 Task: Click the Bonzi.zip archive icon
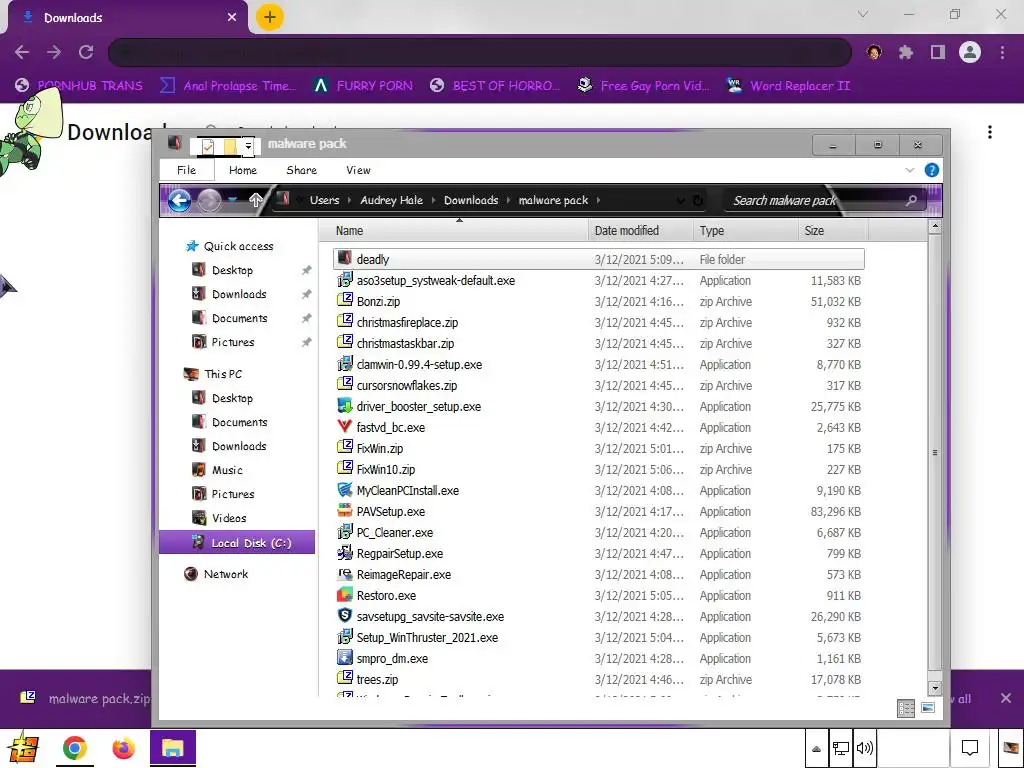coord(345,300)
